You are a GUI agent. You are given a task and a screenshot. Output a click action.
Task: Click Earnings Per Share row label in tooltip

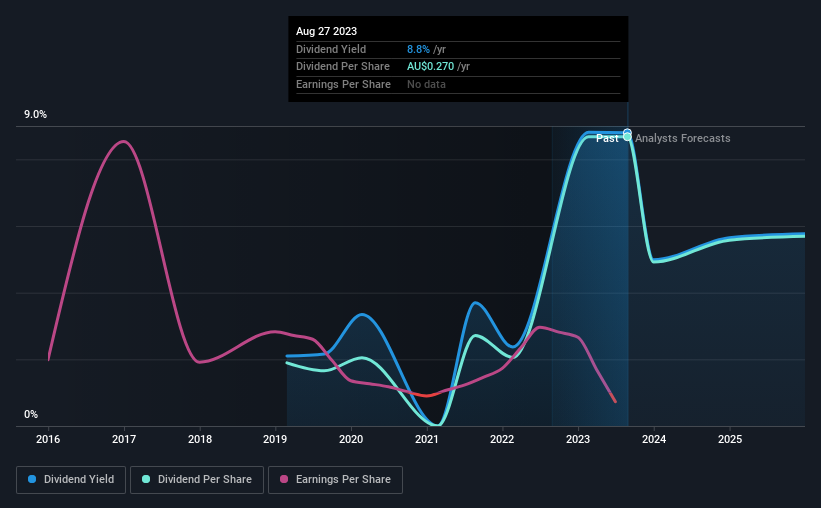click(343, 84)
